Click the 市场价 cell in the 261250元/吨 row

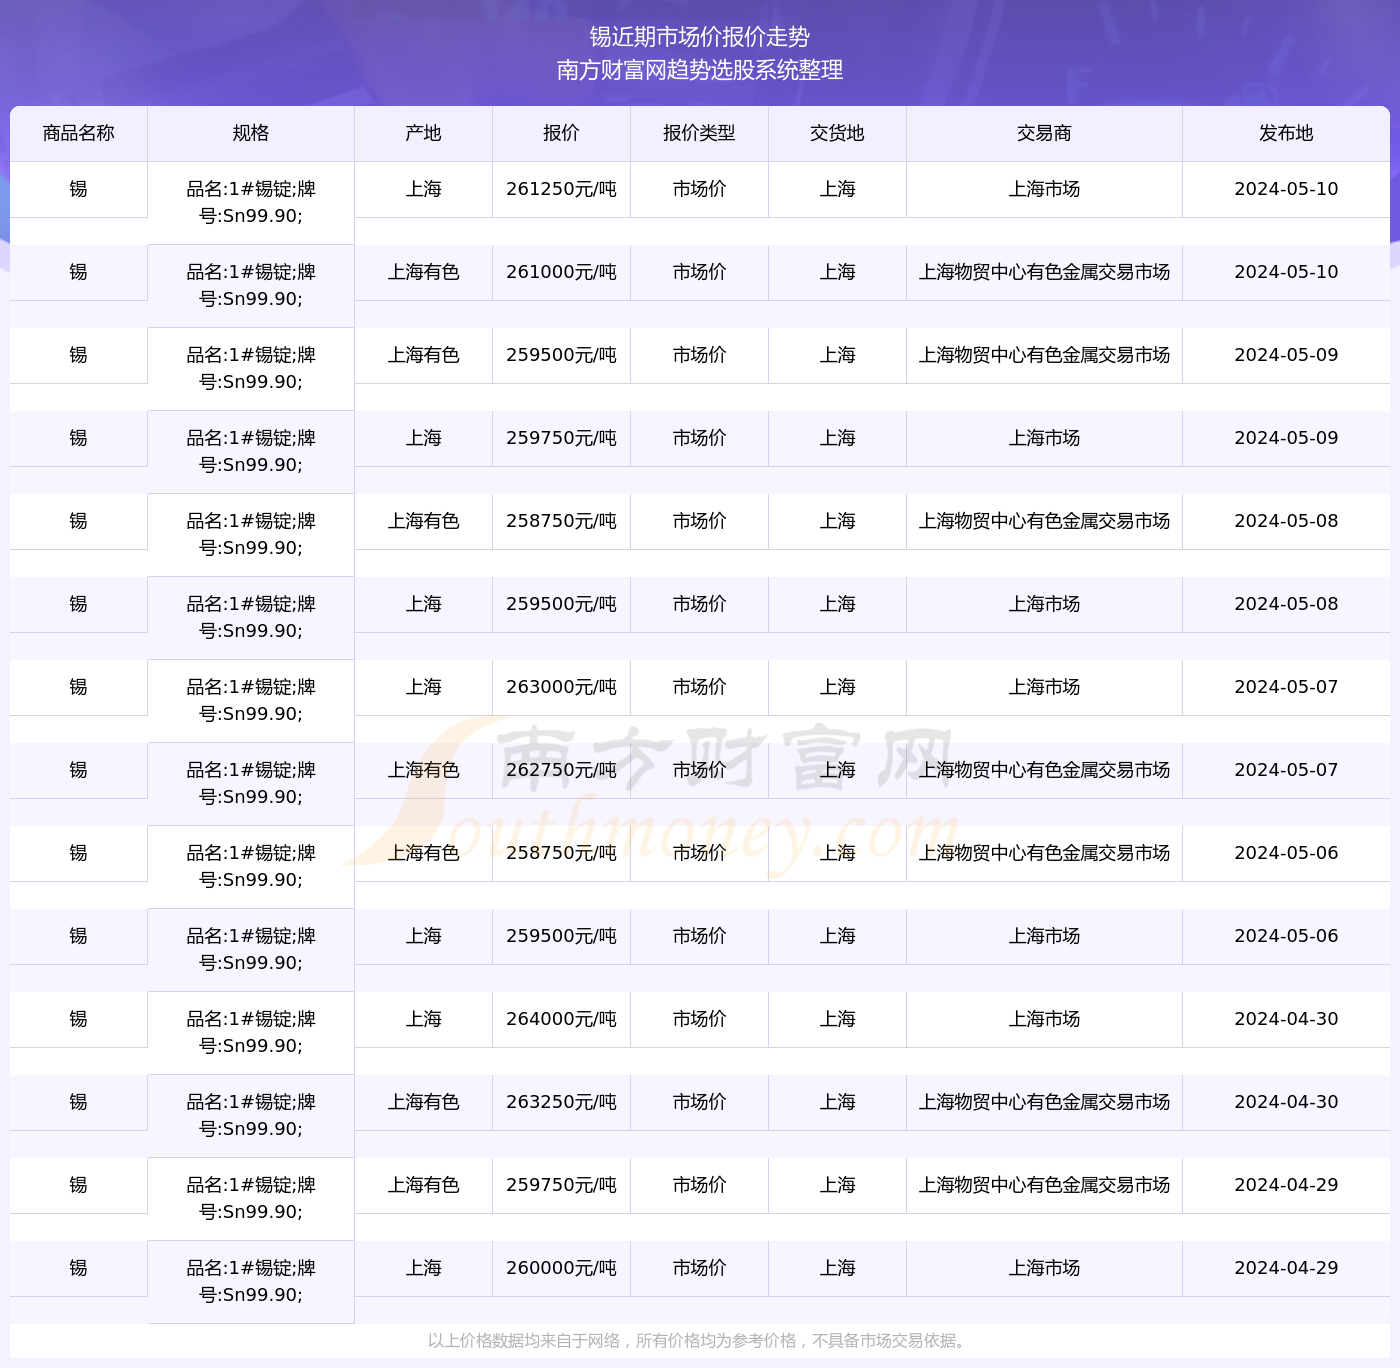pyautogui.click(x=700, y=189)
